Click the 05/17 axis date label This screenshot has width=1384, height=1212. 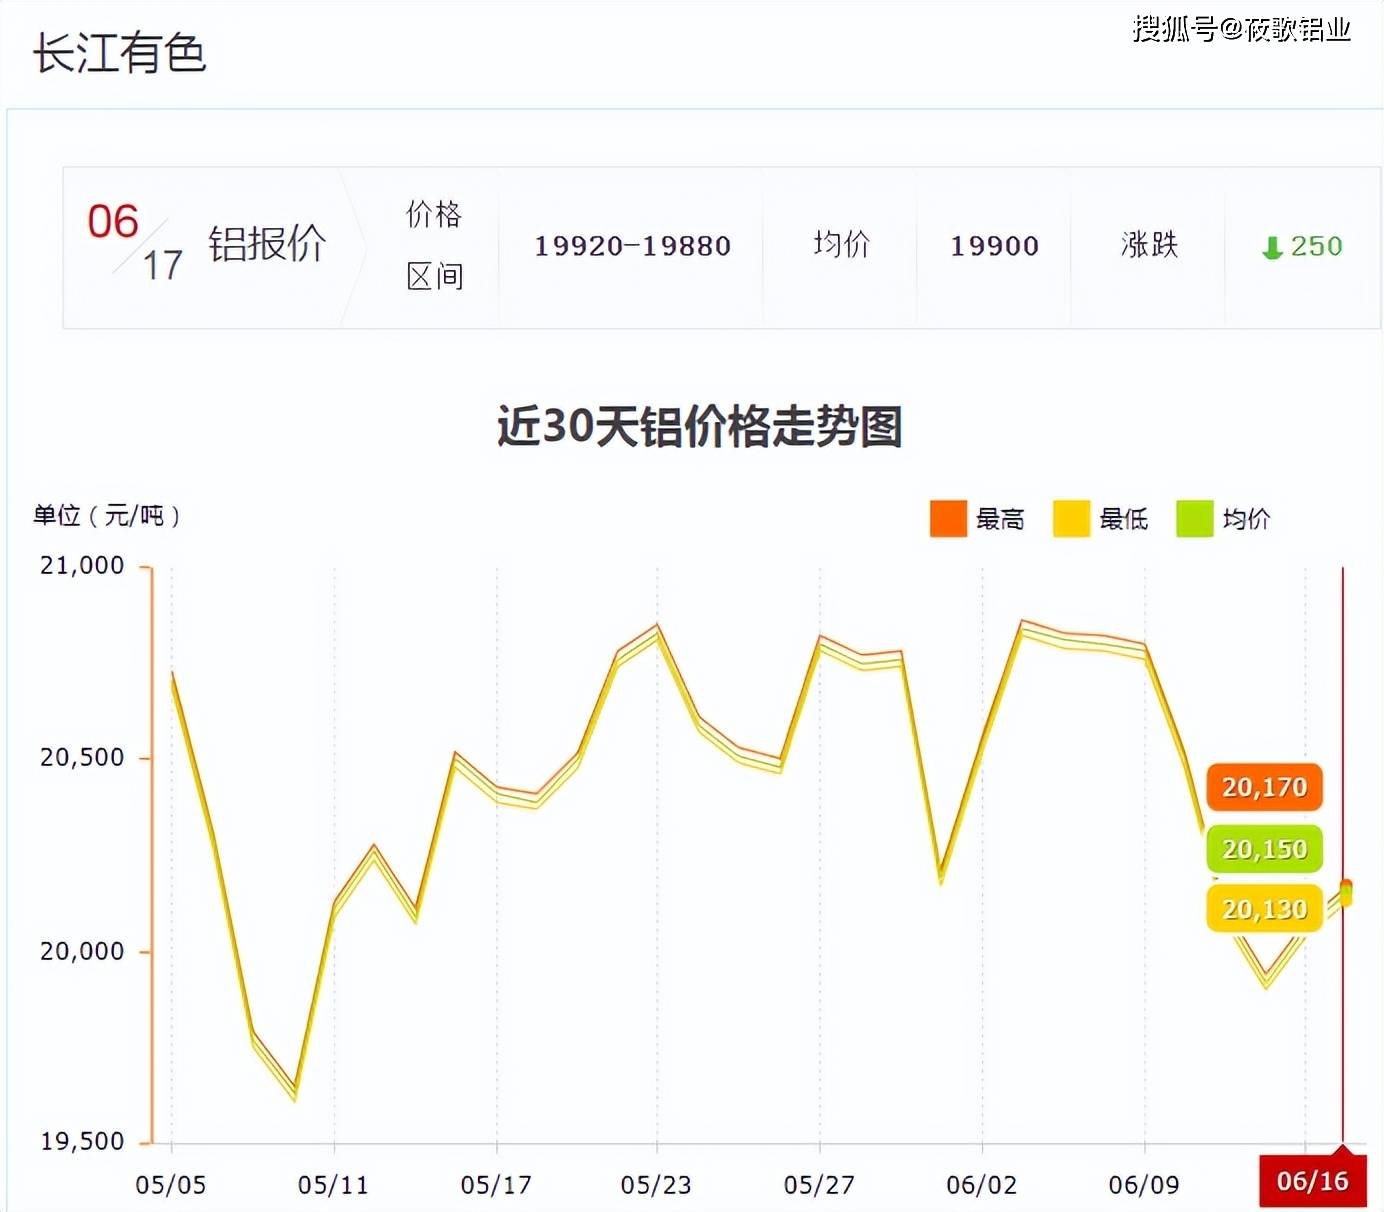[496, 1185]
